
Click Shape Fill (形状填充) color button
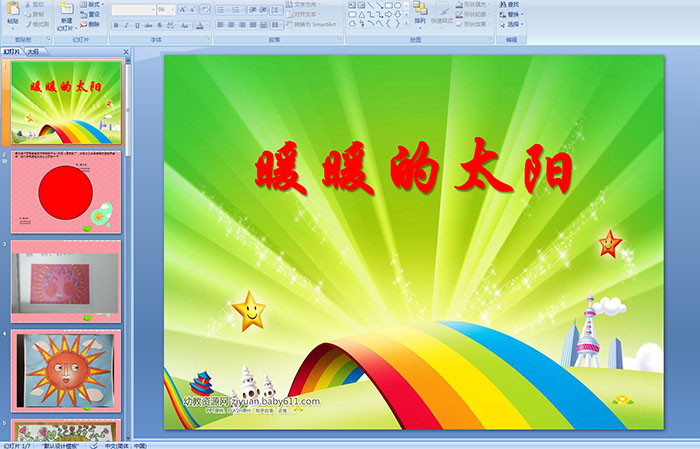[x=474, y=4]
